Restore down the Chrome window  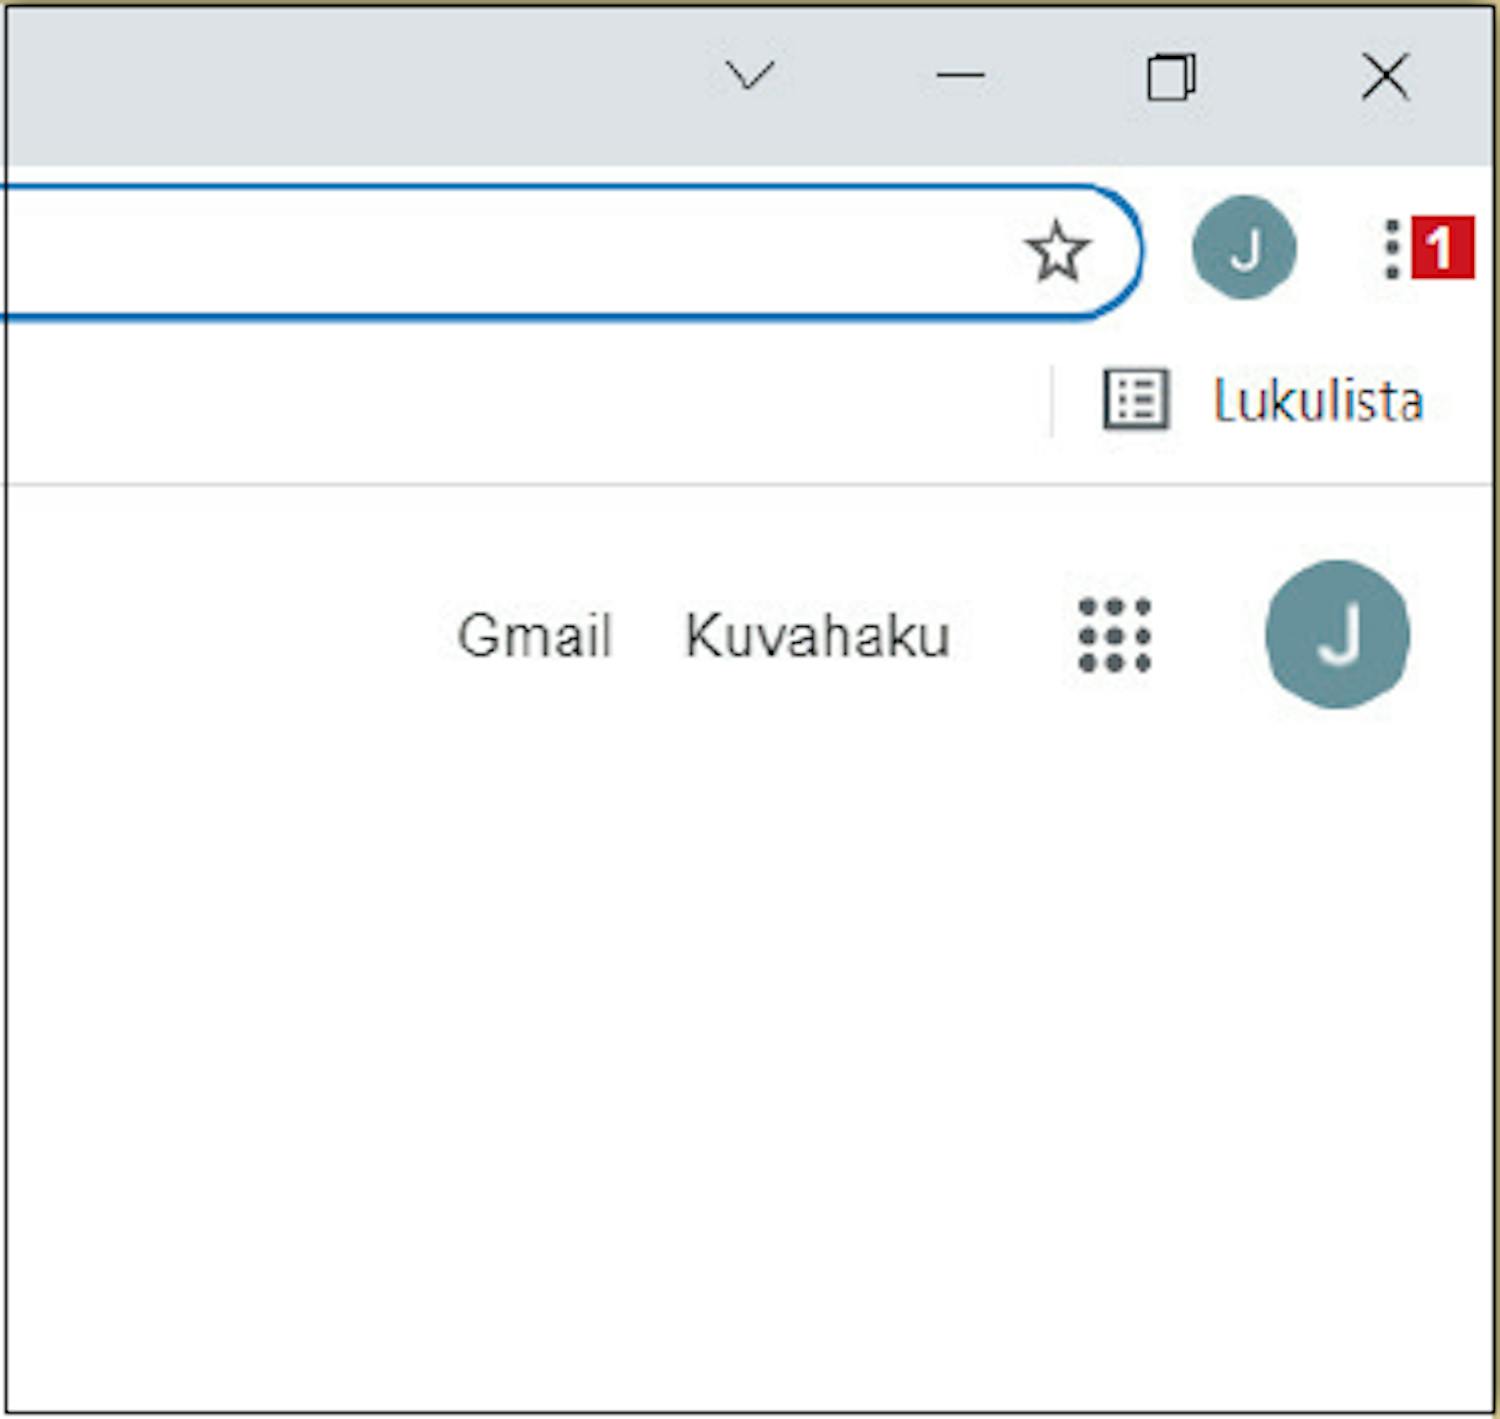tap(1172, 77)
